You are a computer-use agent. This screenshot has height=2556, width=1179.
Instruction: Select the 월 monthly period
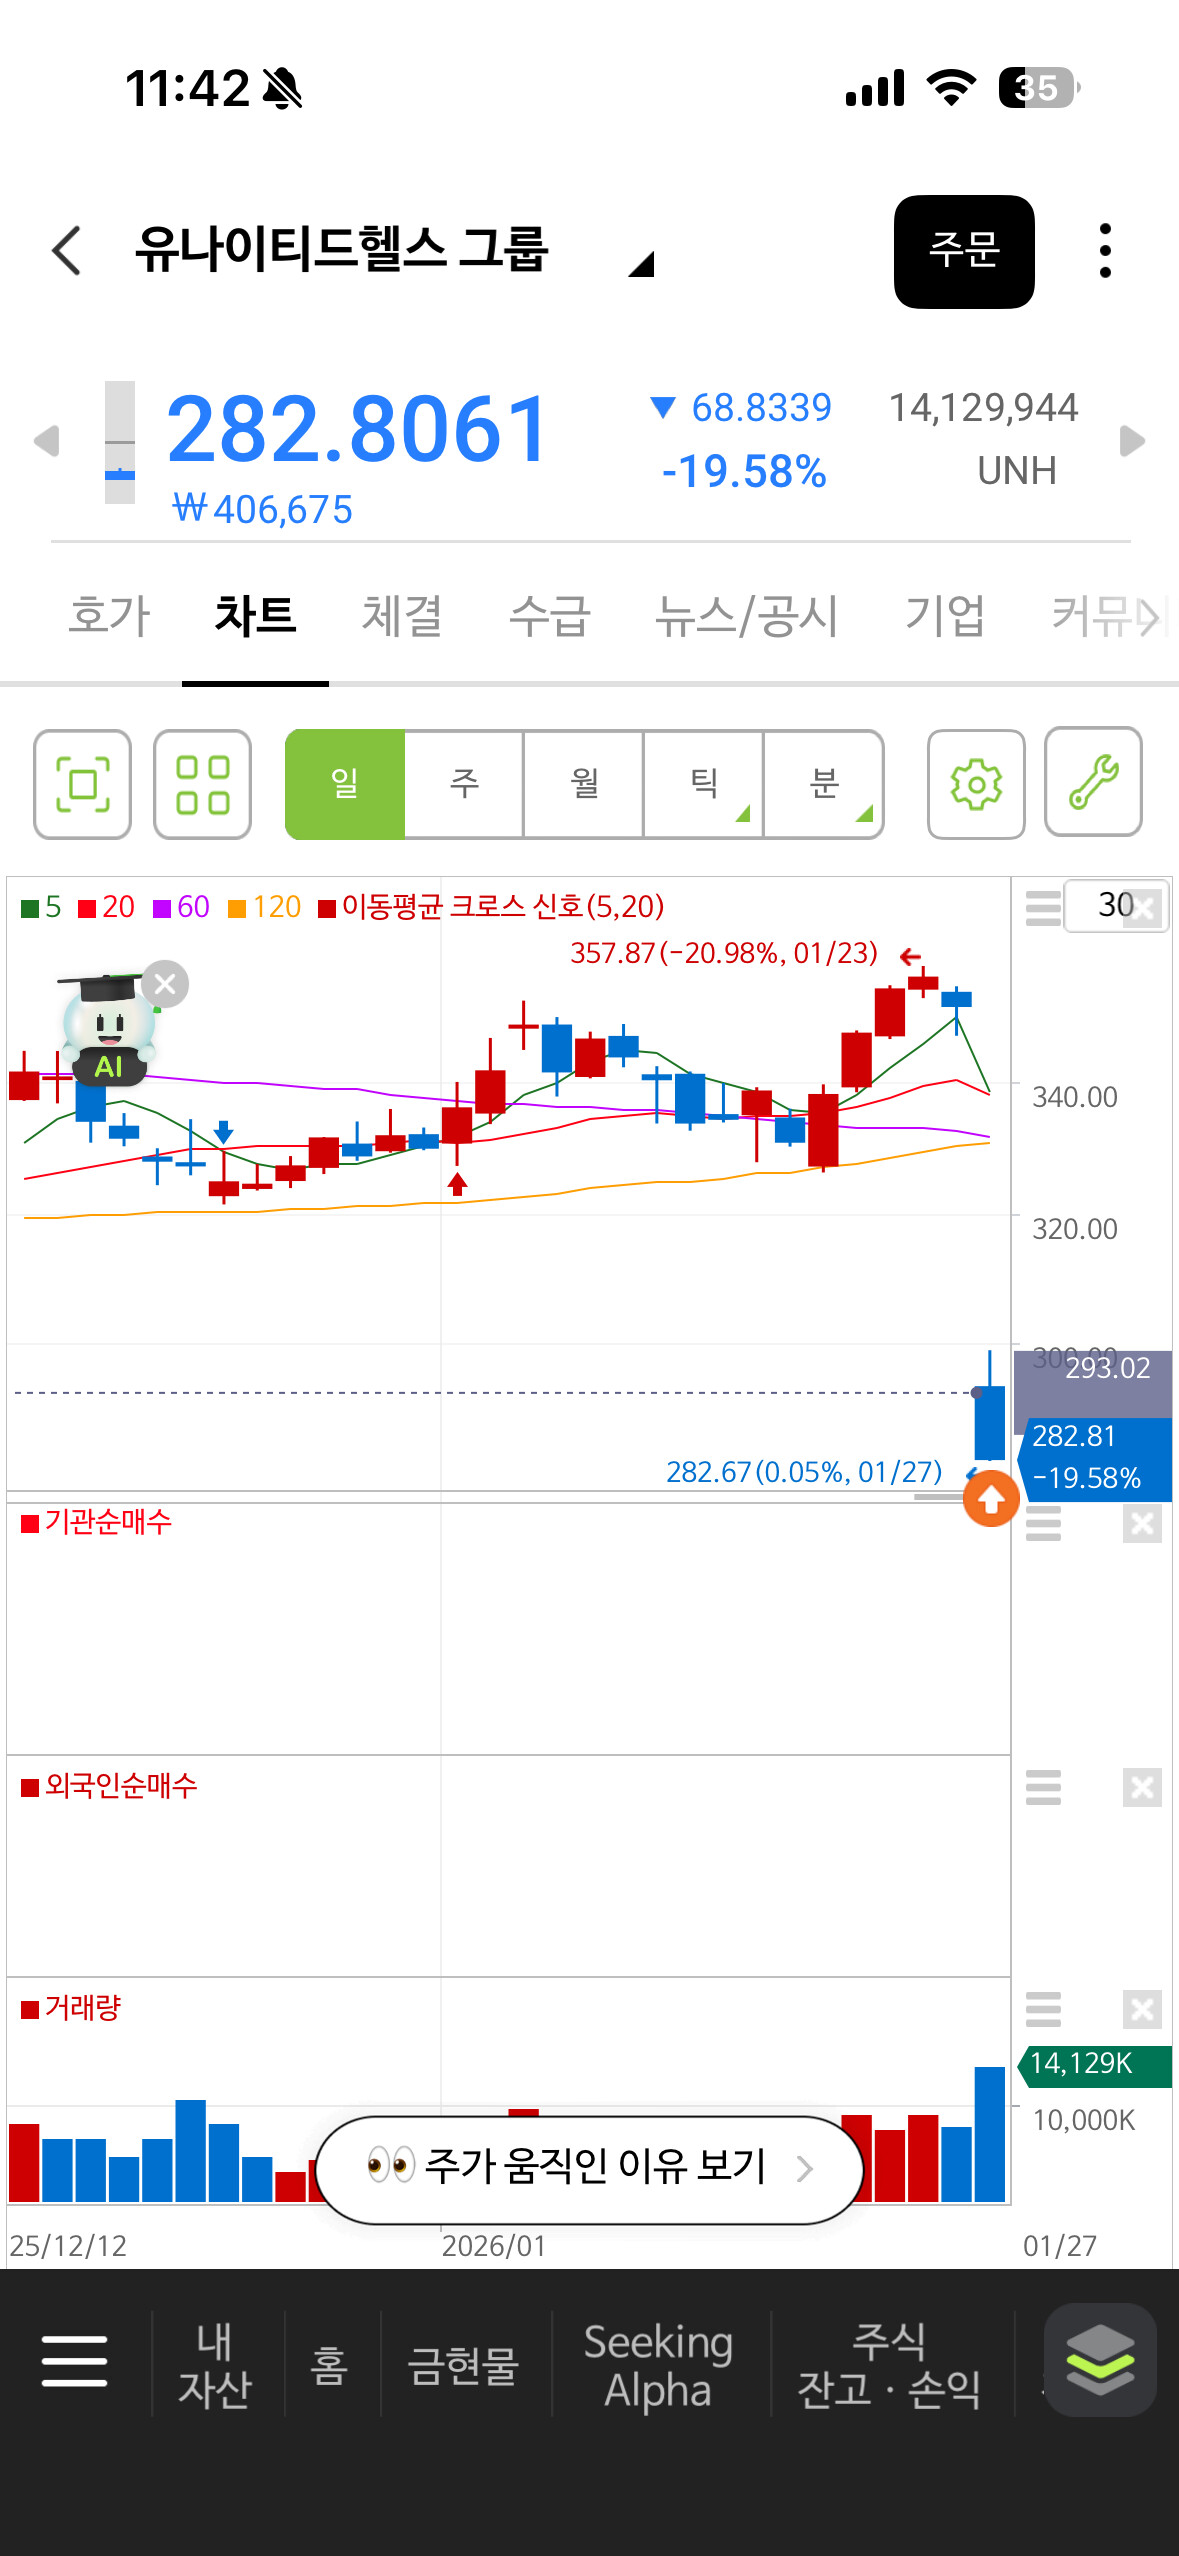(x=584, y=784)
